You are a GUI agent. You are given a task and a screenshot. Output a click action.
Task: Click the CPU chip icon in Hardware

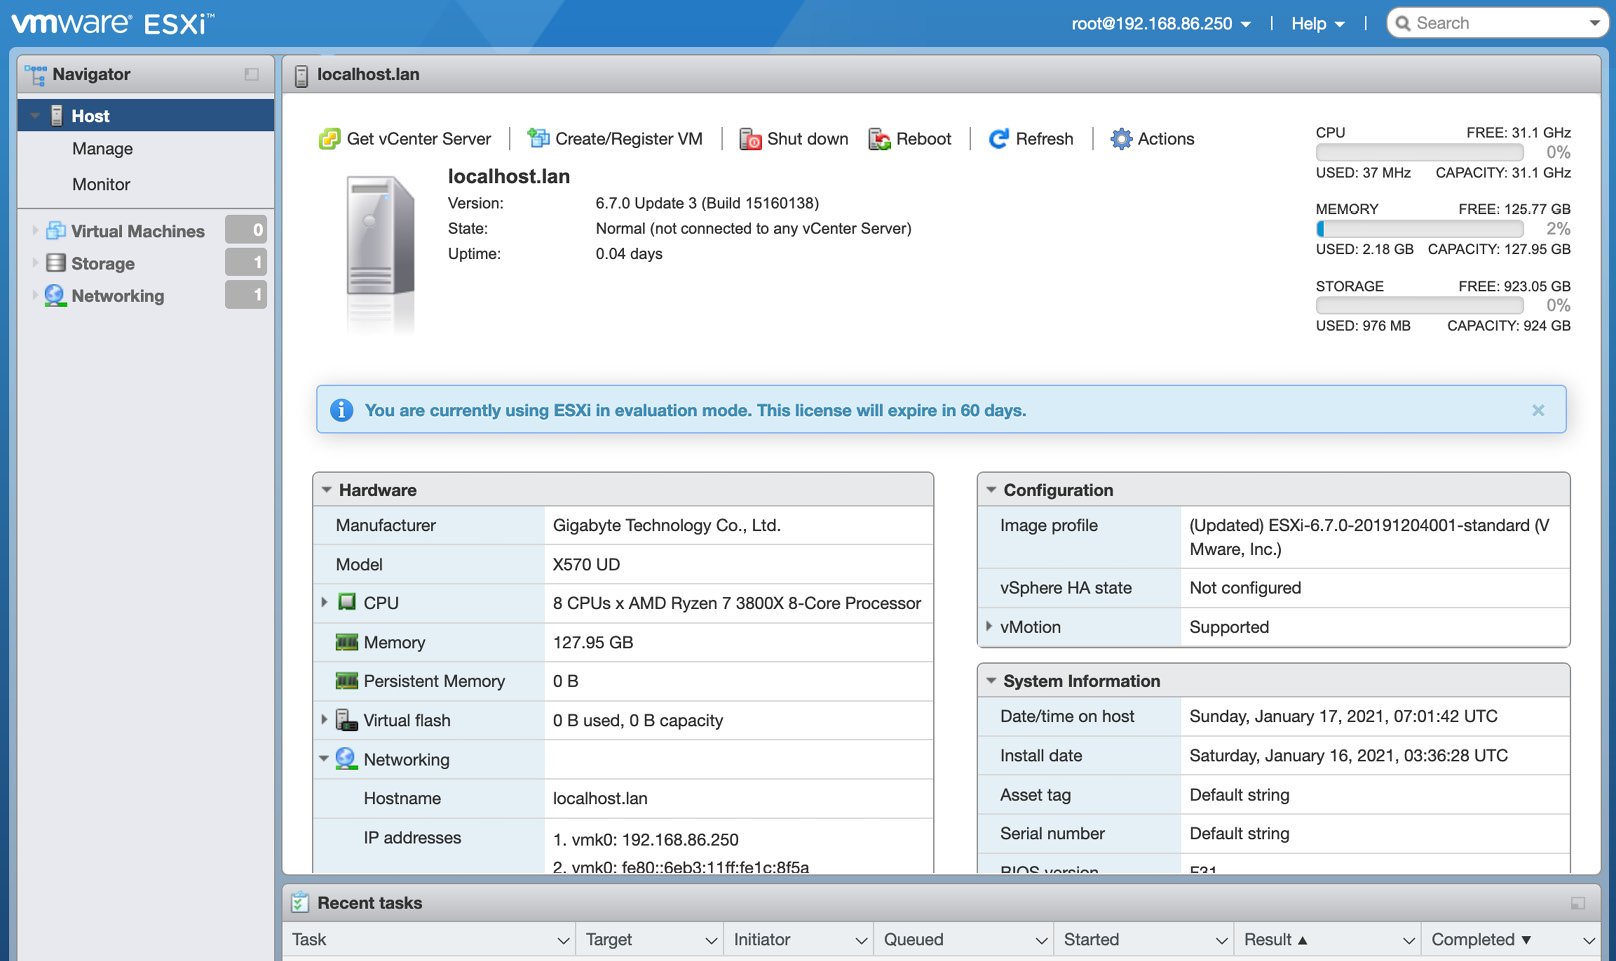click(347, 602)
